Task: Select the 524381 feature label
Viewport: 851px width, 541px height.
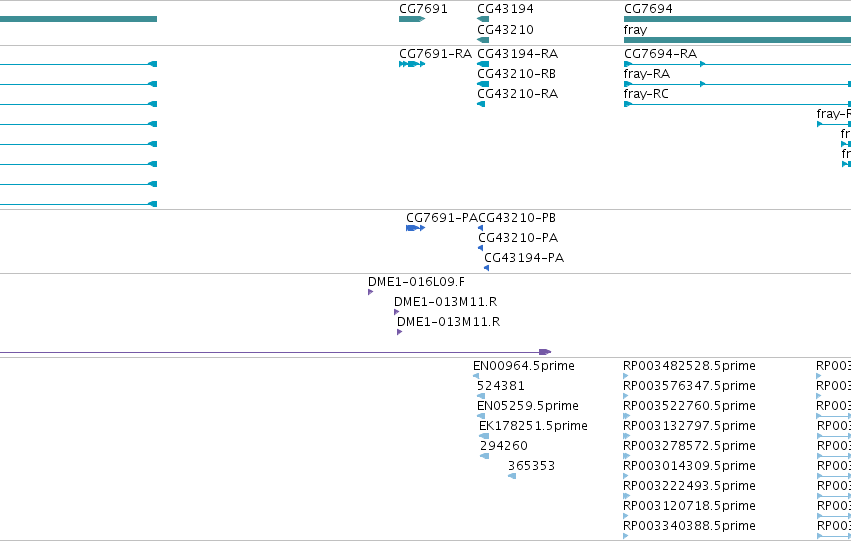Action: coord(501,386)
